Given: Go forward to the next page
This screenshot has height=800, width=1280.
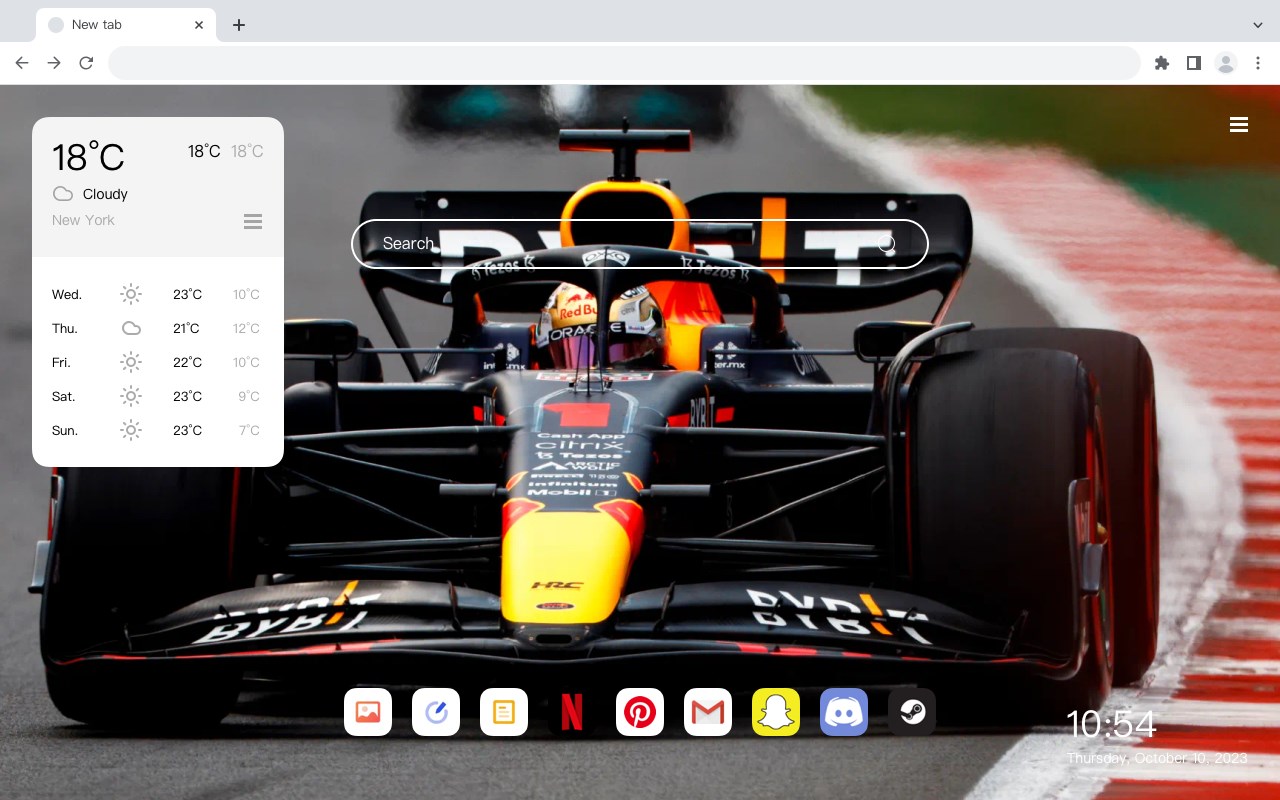Looking at the screenshot, I should [54, 63].
